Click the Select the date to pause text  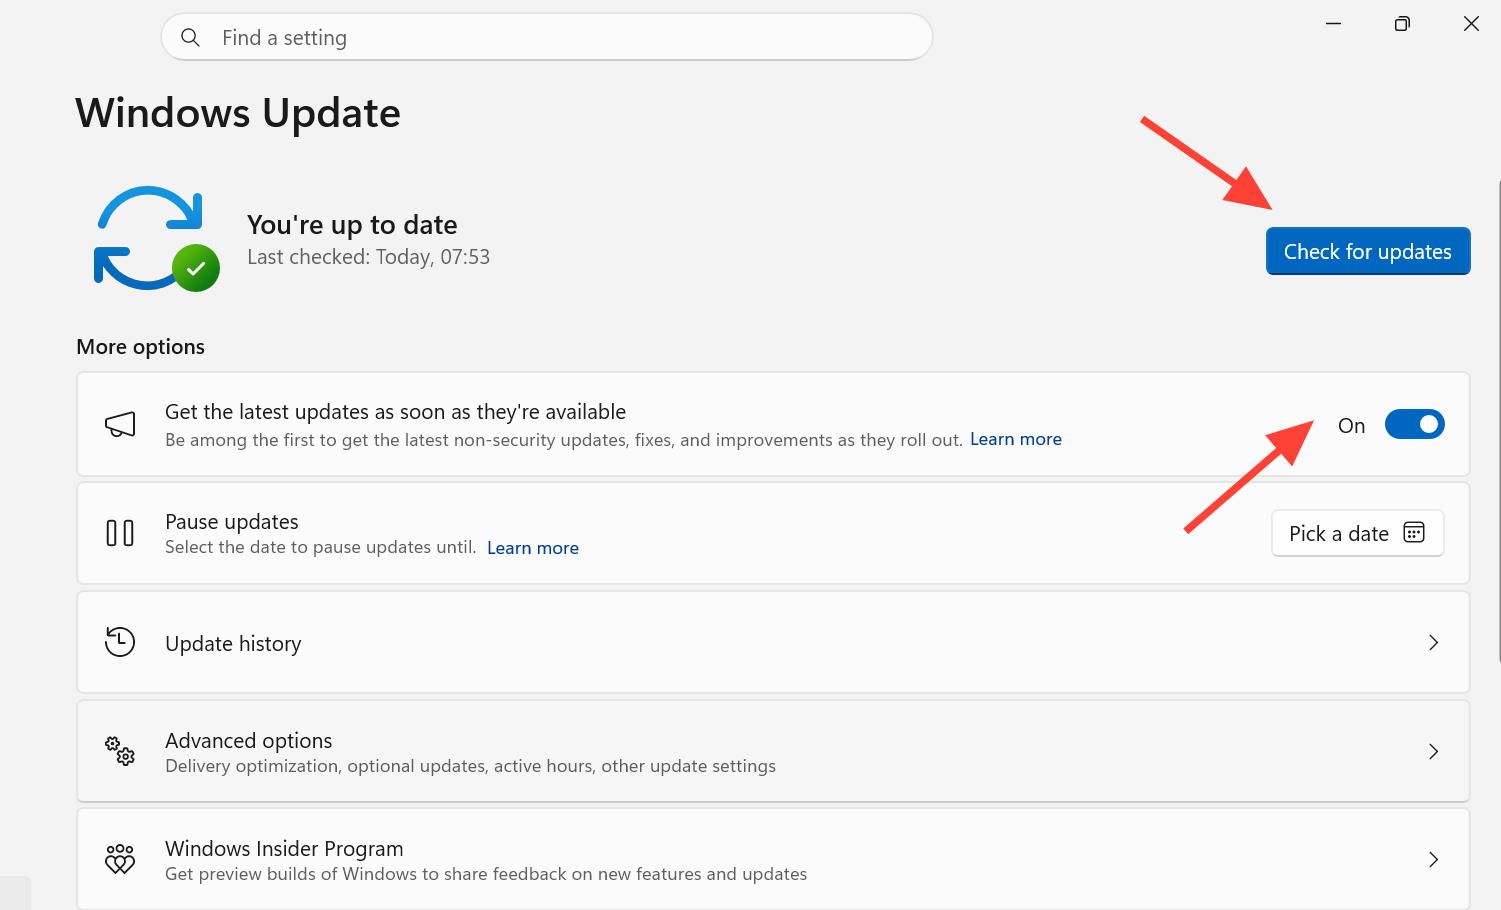(320, 547)
